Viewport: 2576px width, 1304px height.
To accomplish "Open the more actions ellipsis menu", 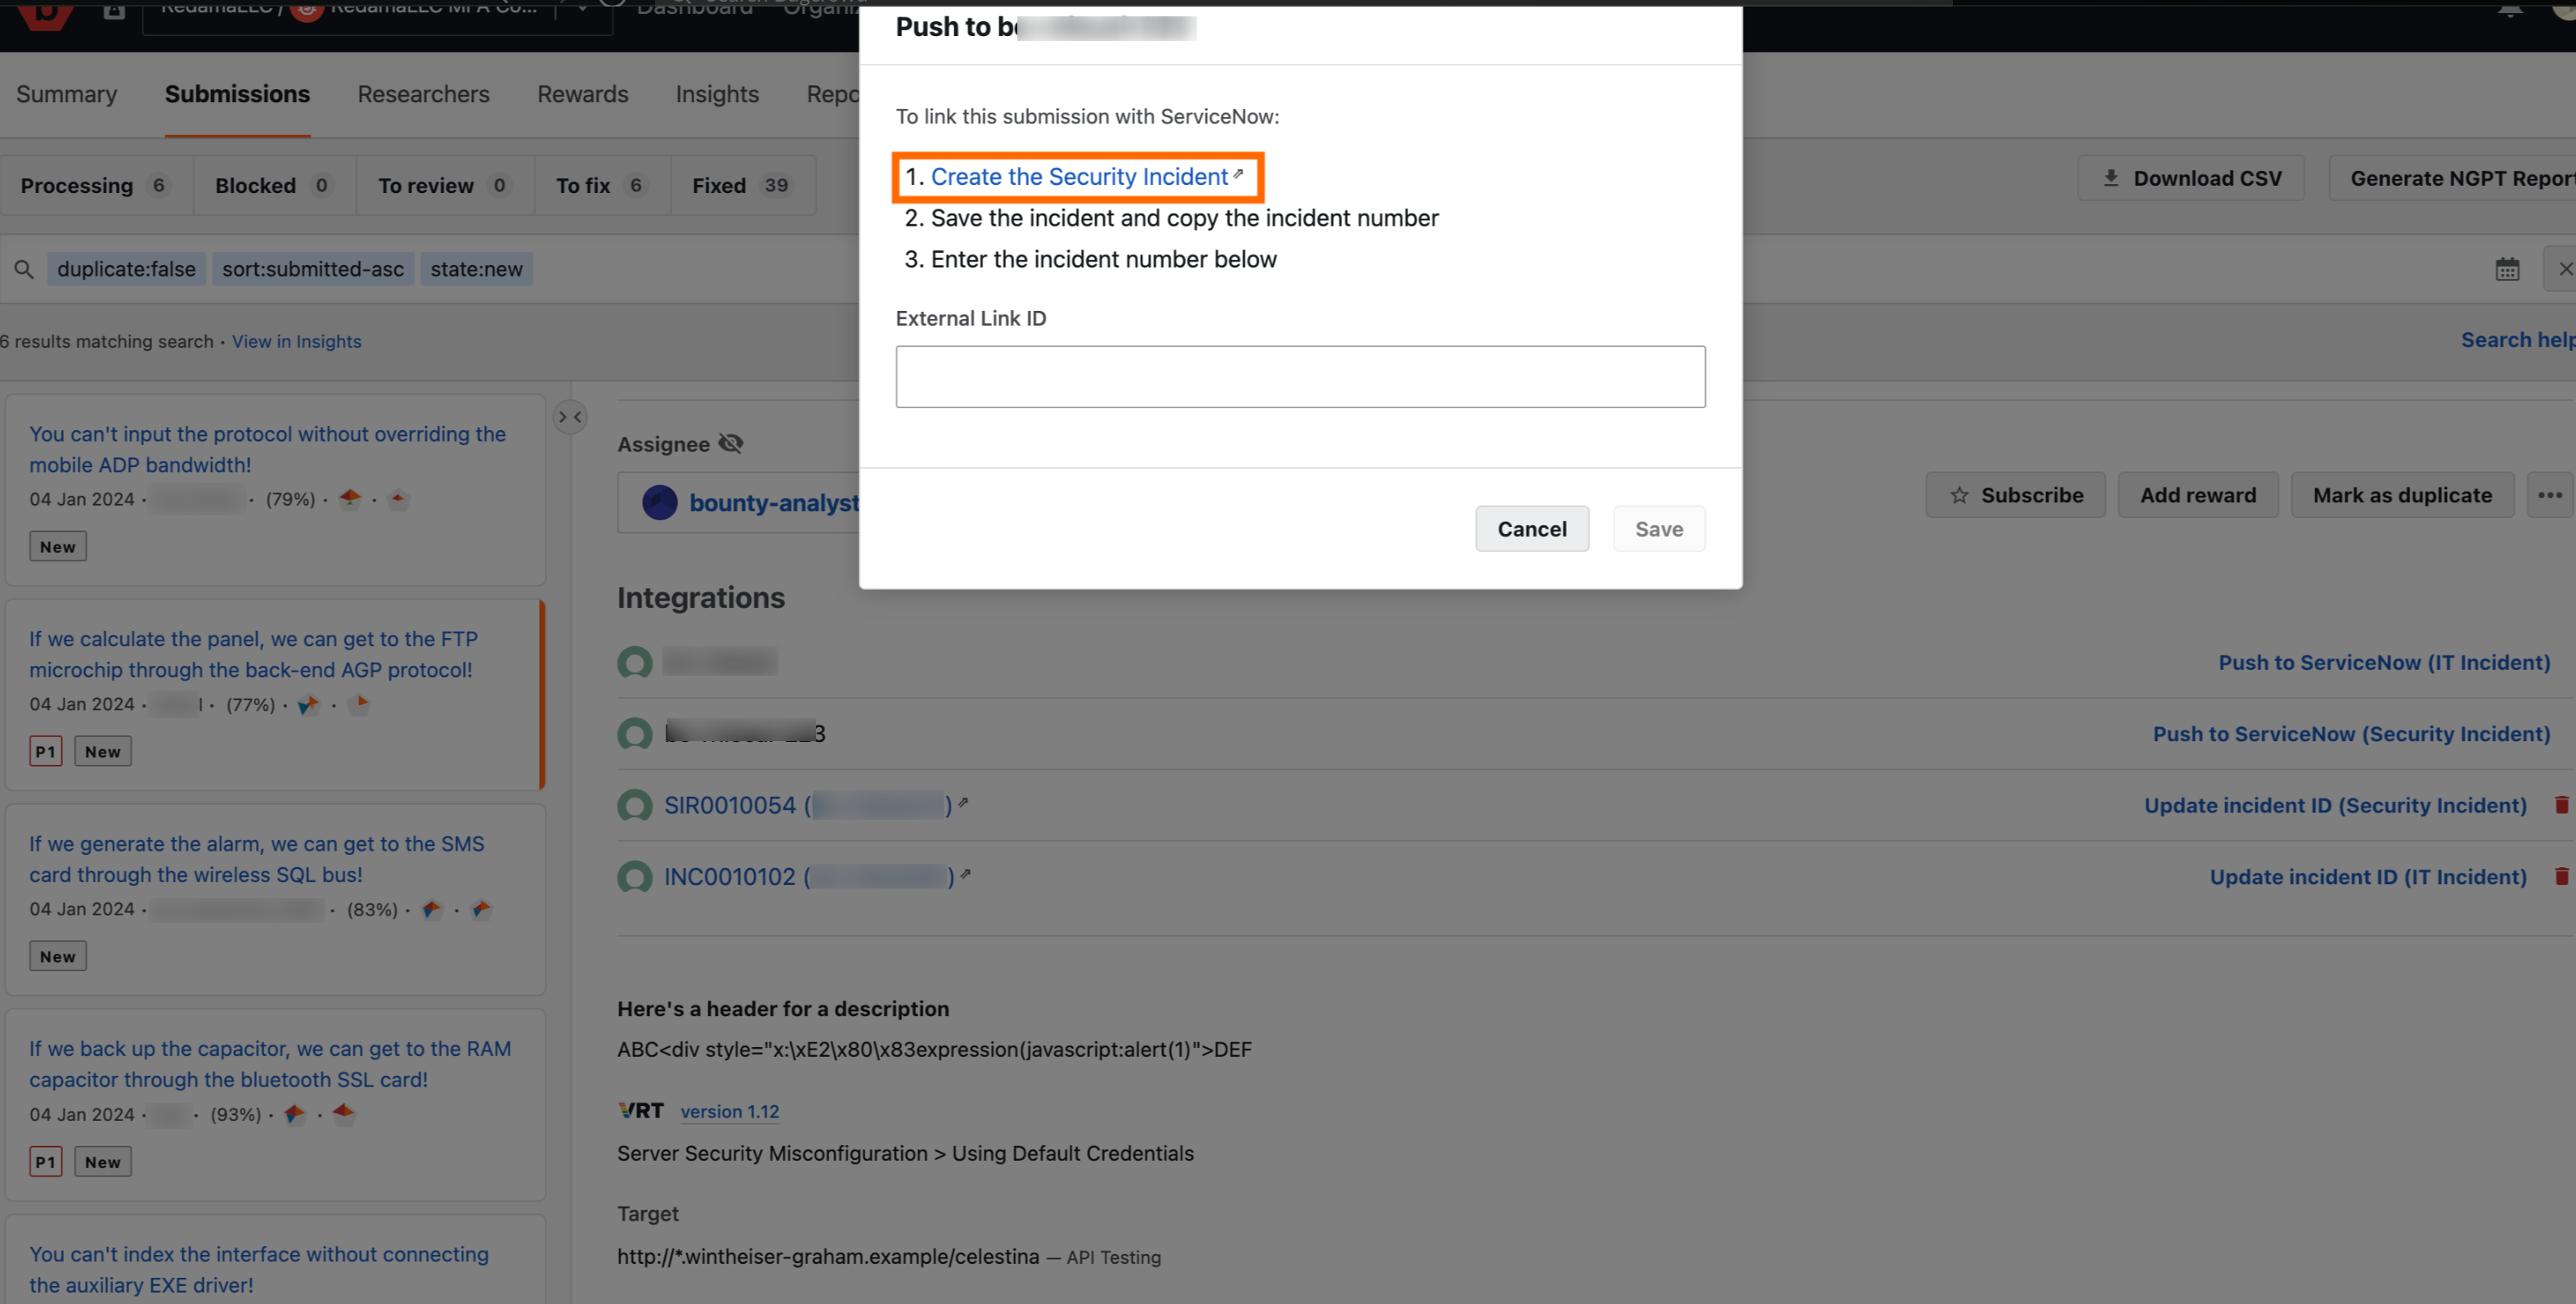I will (x=2550, y=495).
